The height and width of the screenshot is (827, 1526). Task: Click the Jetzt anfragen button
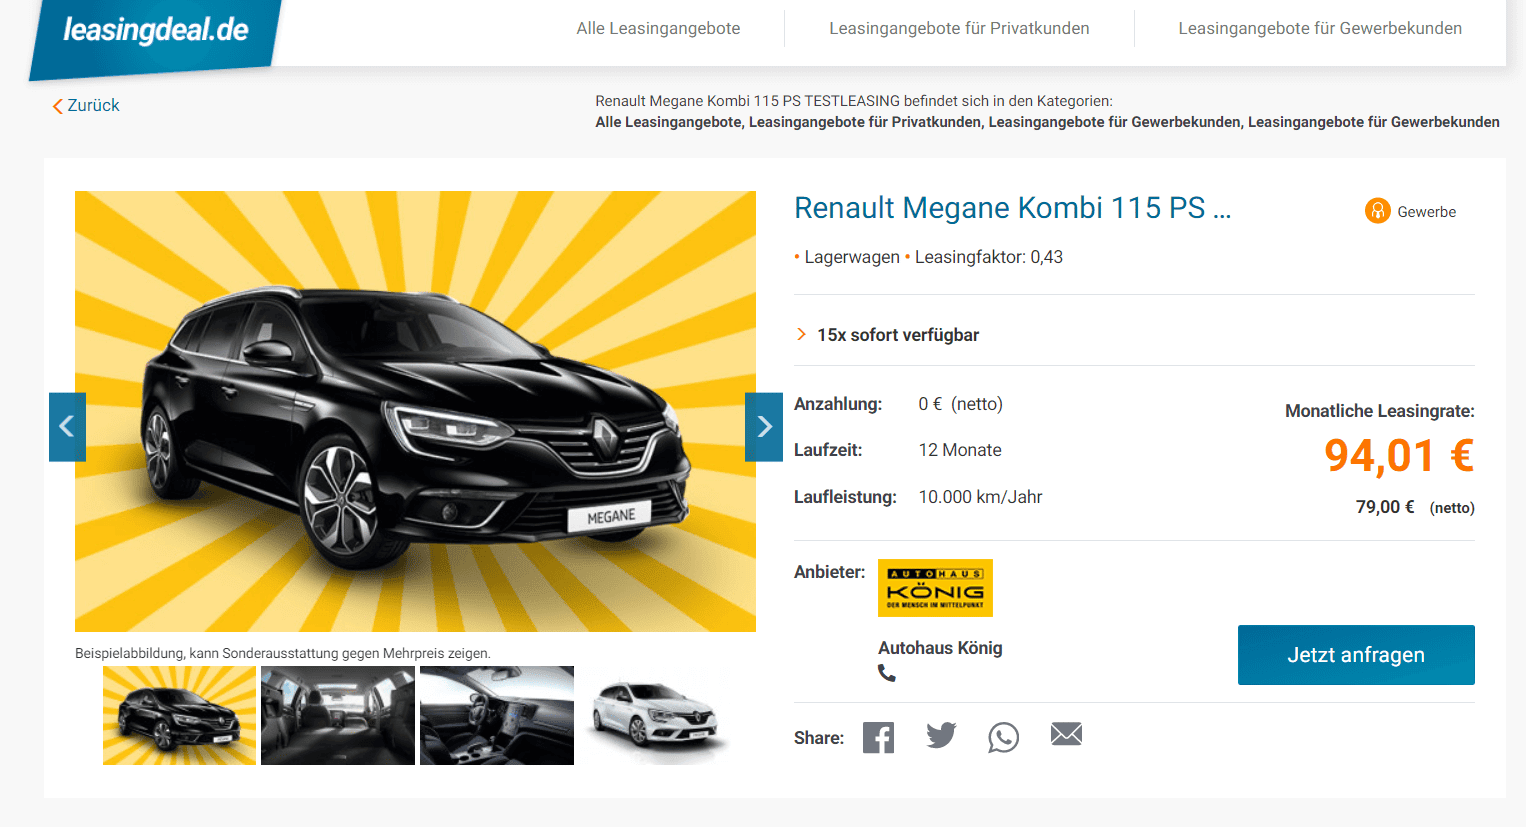pyautogui.click(x=1356, y=655)
